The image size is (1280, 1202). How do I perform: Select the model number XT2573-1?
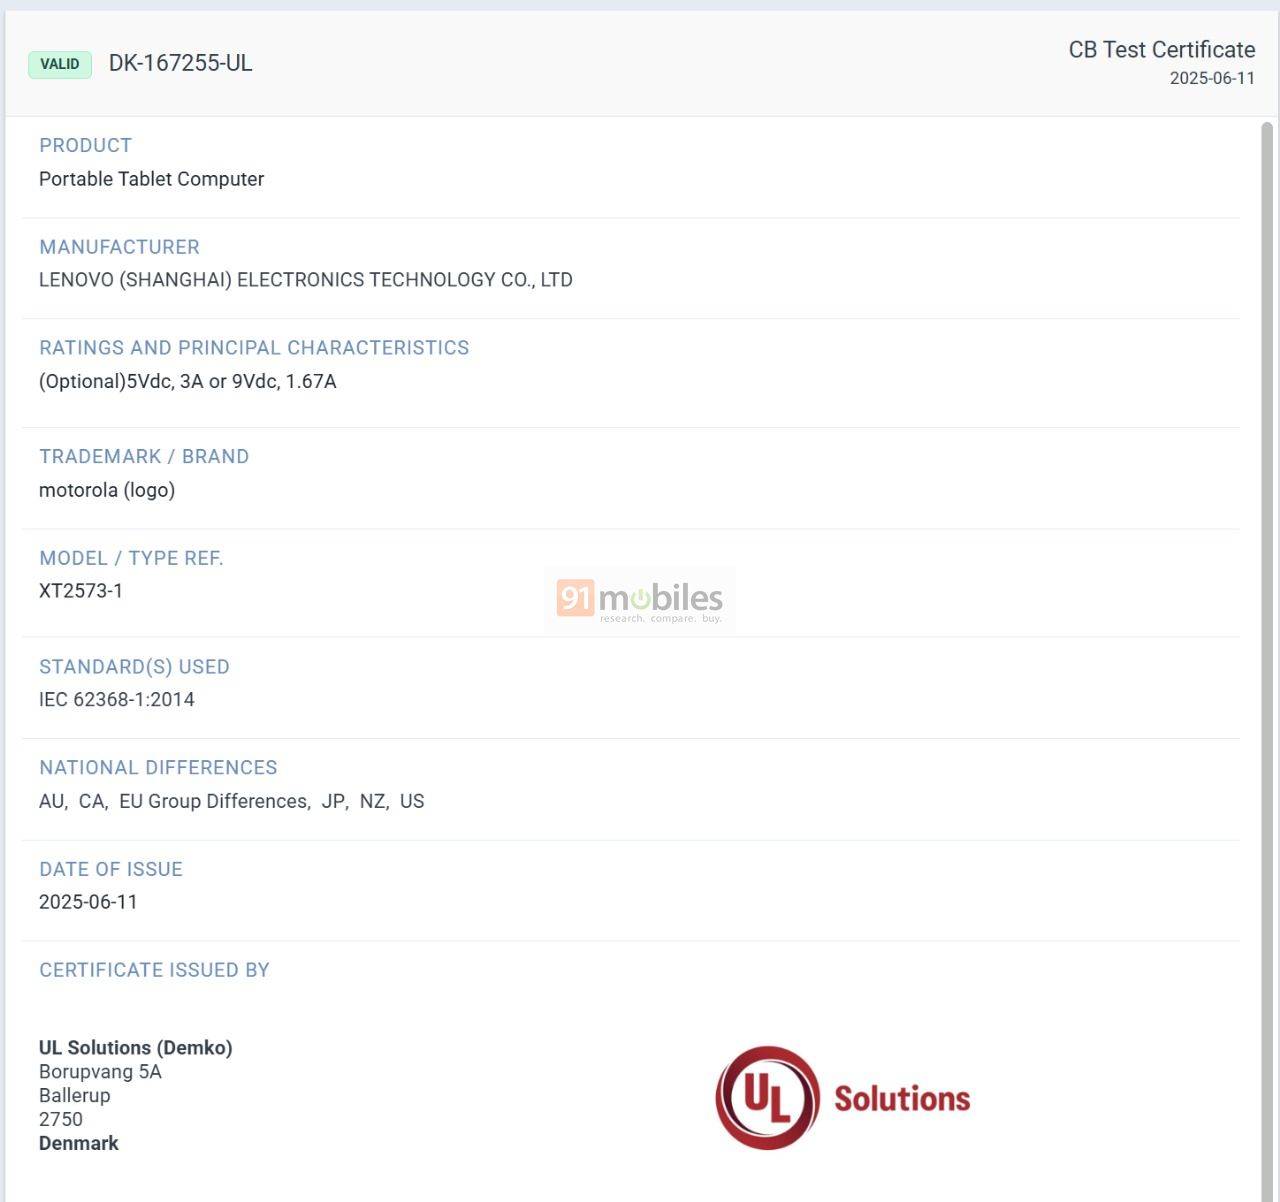click(x=81, y=591)
